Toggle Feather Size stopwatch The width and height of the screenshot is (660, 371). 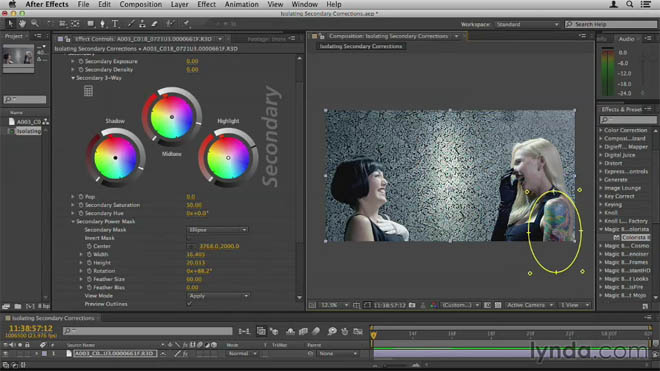(89, 279)
